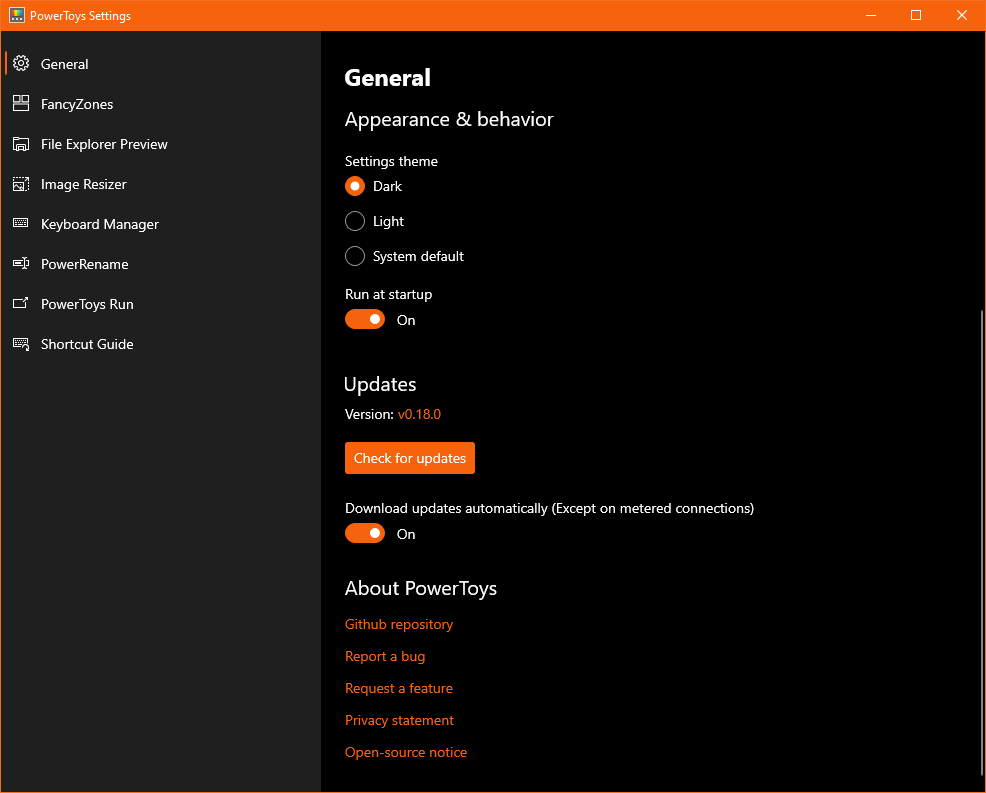The width and height of the screenshot is (986, 793).
Task: Open Request a feature link
Action: pyautogui.click(x=399, y=688)
